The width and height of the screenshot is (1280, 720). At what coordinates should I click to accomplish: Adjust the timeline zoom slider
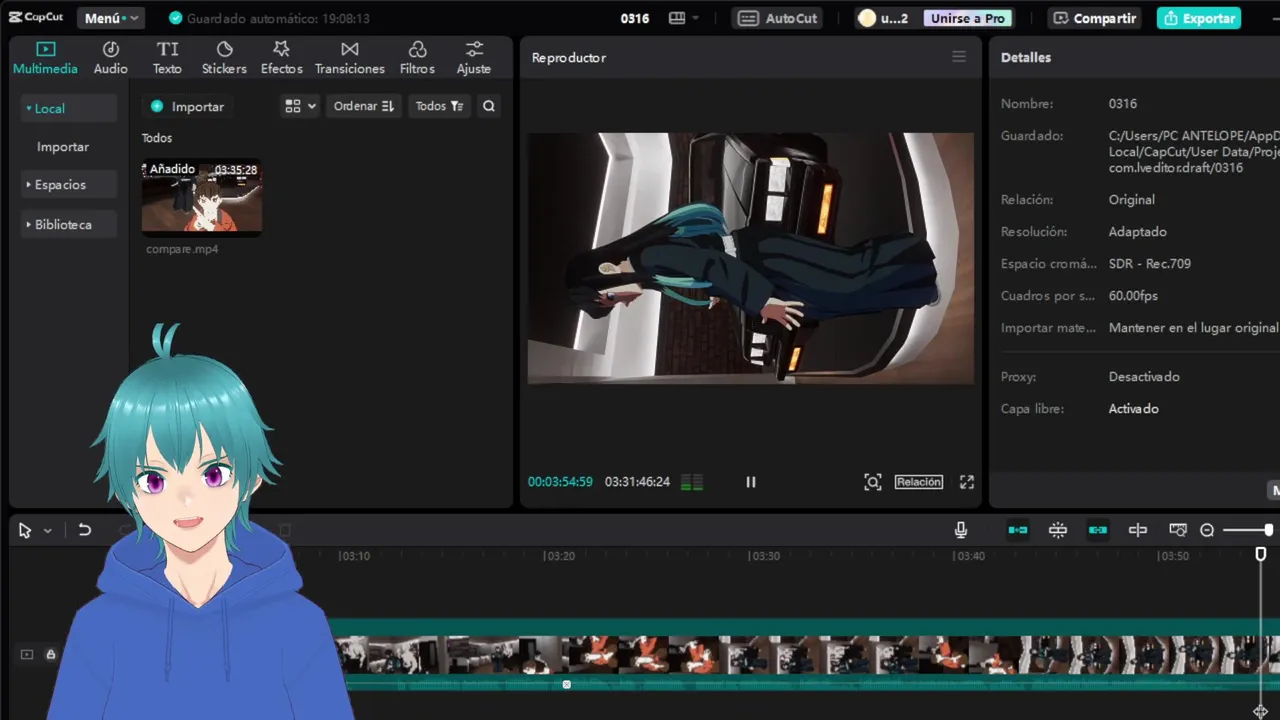click(x=1248, y=530)
